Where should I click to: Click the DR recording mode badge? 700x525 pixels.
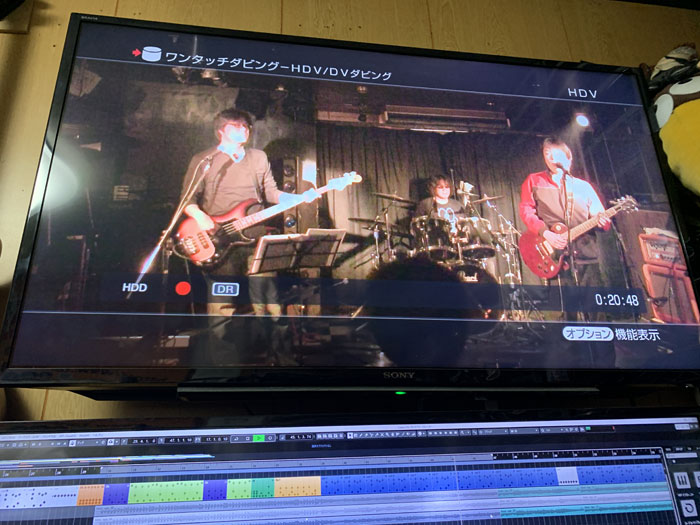[225, 289]
